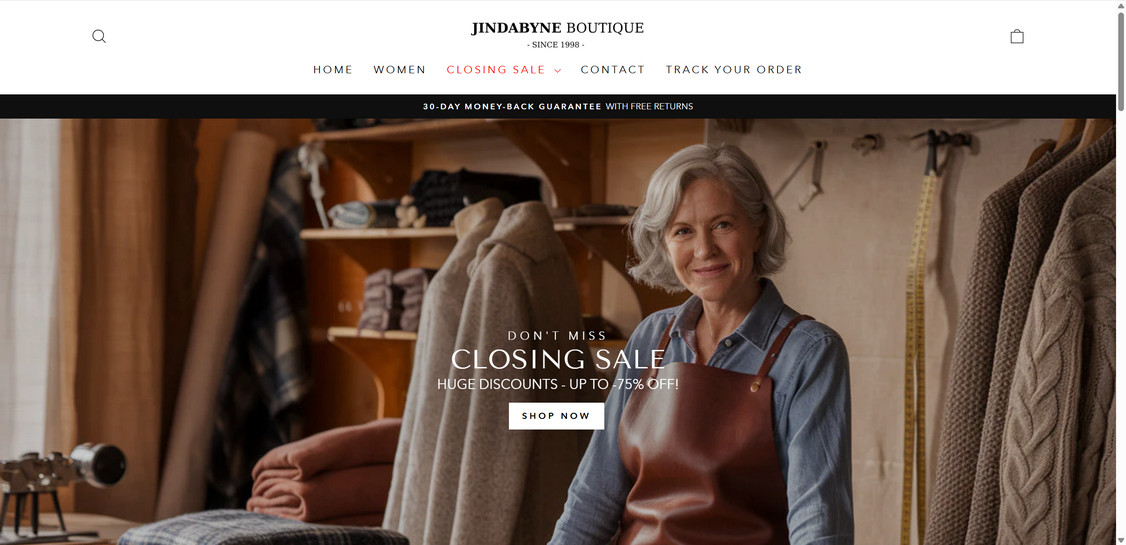
Task: Click the scrollbar down arrow
Action: 1120,539
